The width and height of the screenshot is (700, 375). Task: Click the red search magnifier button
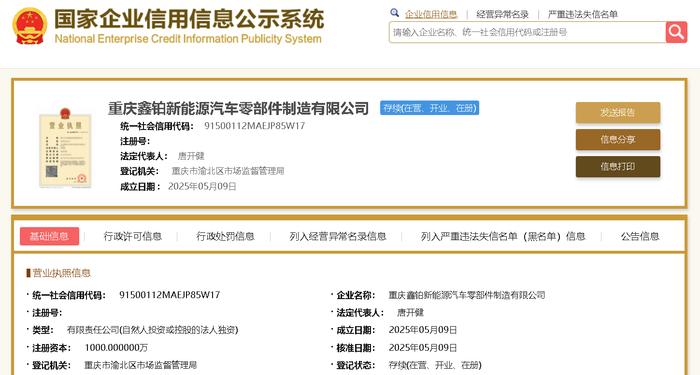[676, 32]
